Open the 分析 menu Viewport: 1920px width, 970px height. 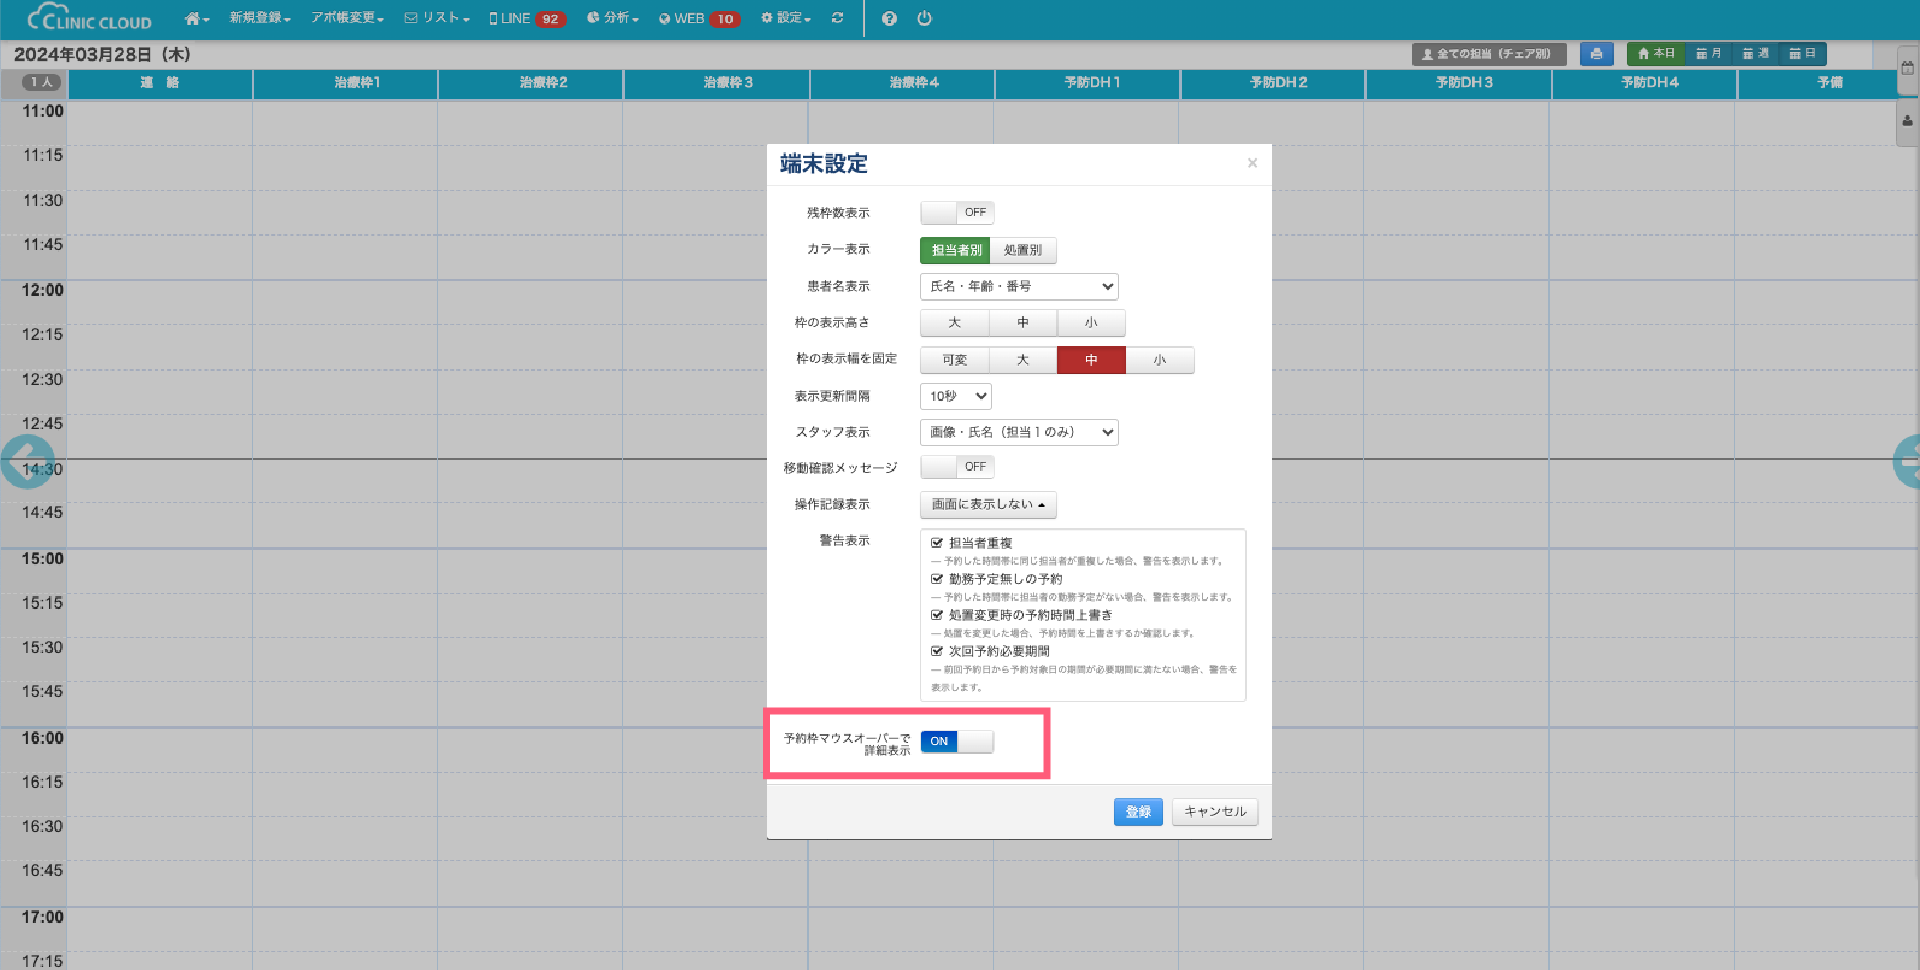pos(613,18)
